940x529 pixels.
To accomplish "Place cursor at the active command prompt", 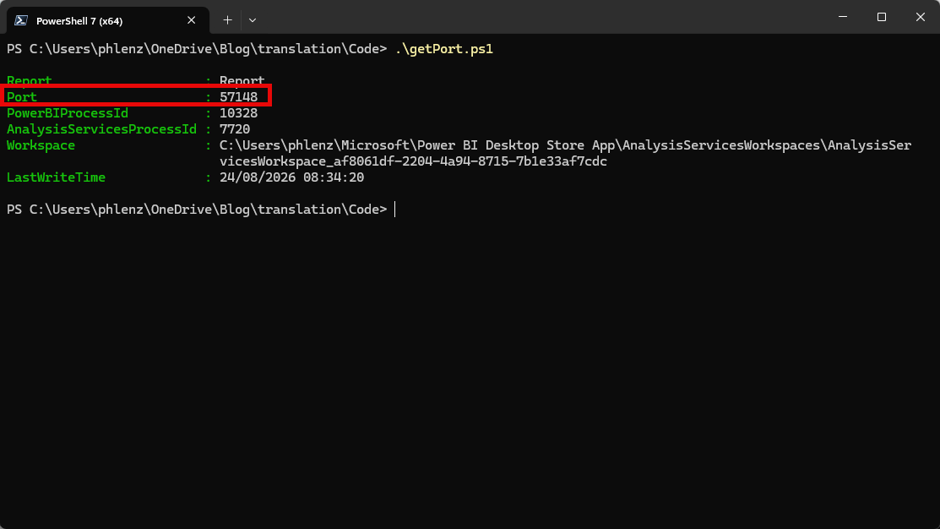I will pyautogui.click(x=395, y=209).
